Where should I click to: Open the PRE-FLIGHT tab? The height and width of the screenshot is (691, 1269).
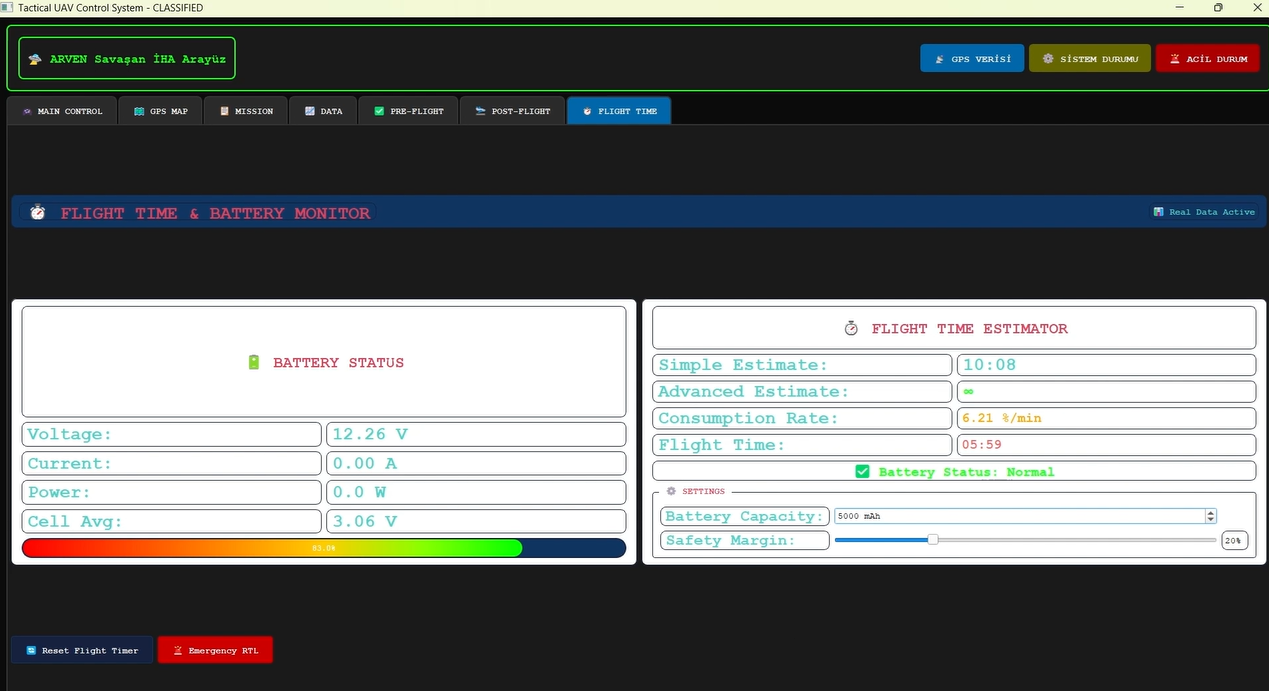408,111
